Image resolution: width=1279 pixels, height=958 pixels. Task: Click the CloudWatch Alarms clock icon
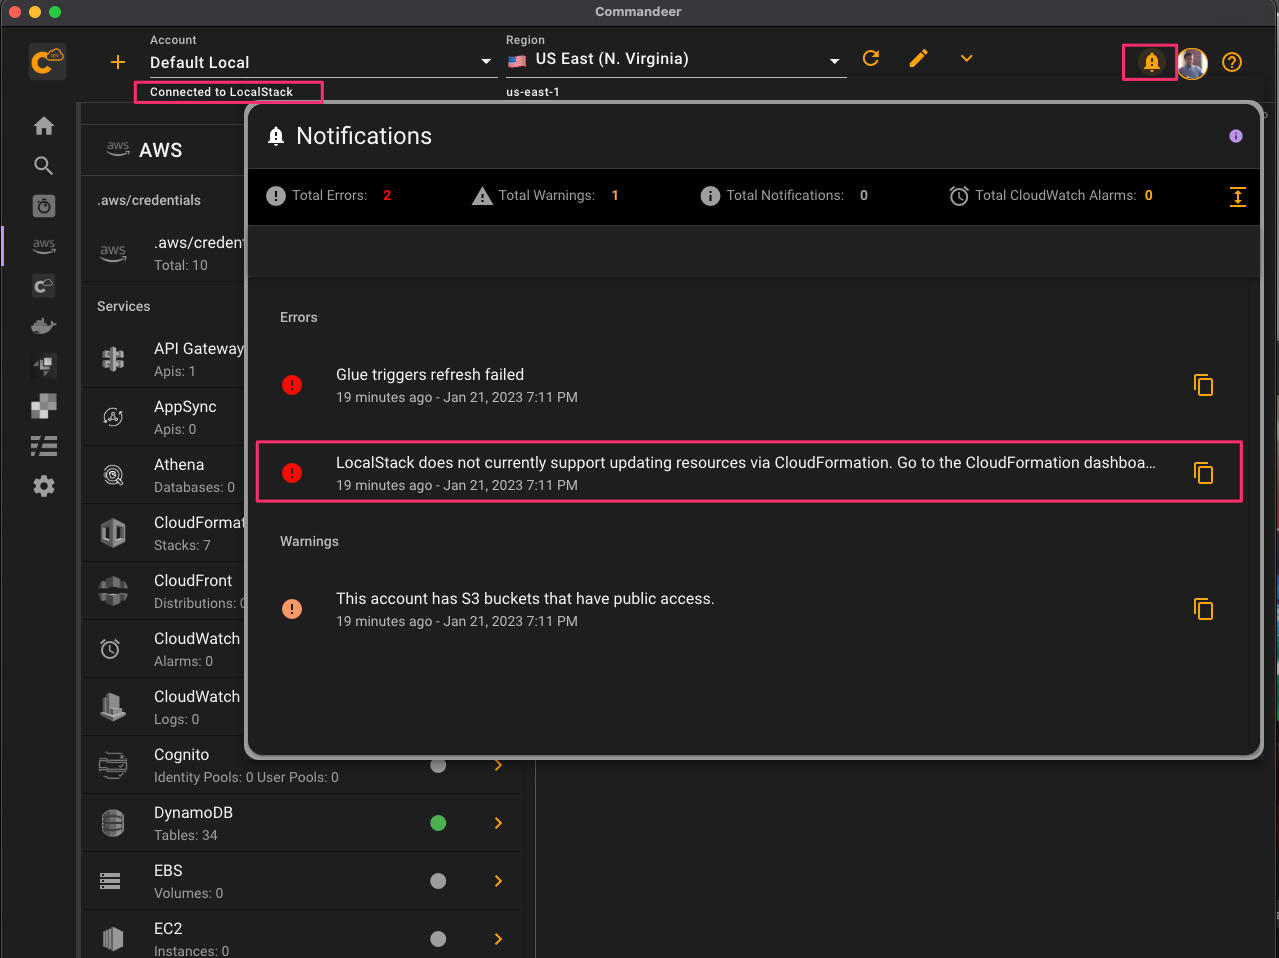tap(111, 649)
